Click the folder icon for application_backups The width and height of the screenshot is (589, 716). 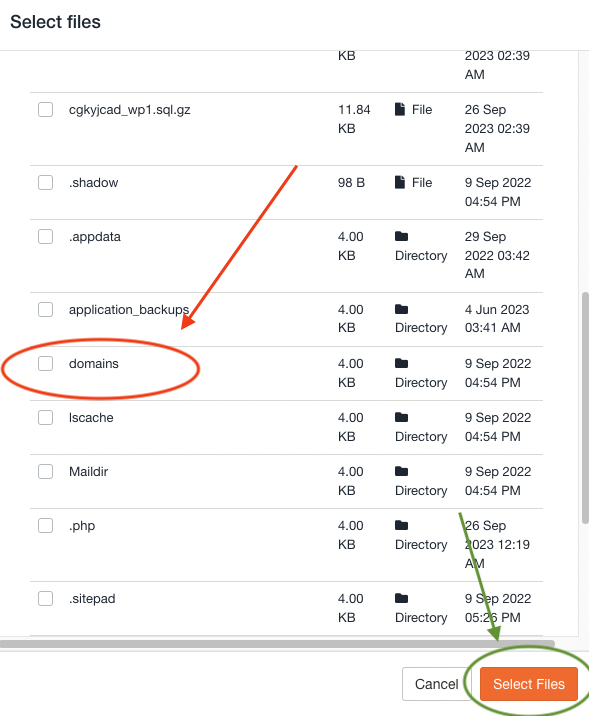pyautogui.click(x=401, y=309)
